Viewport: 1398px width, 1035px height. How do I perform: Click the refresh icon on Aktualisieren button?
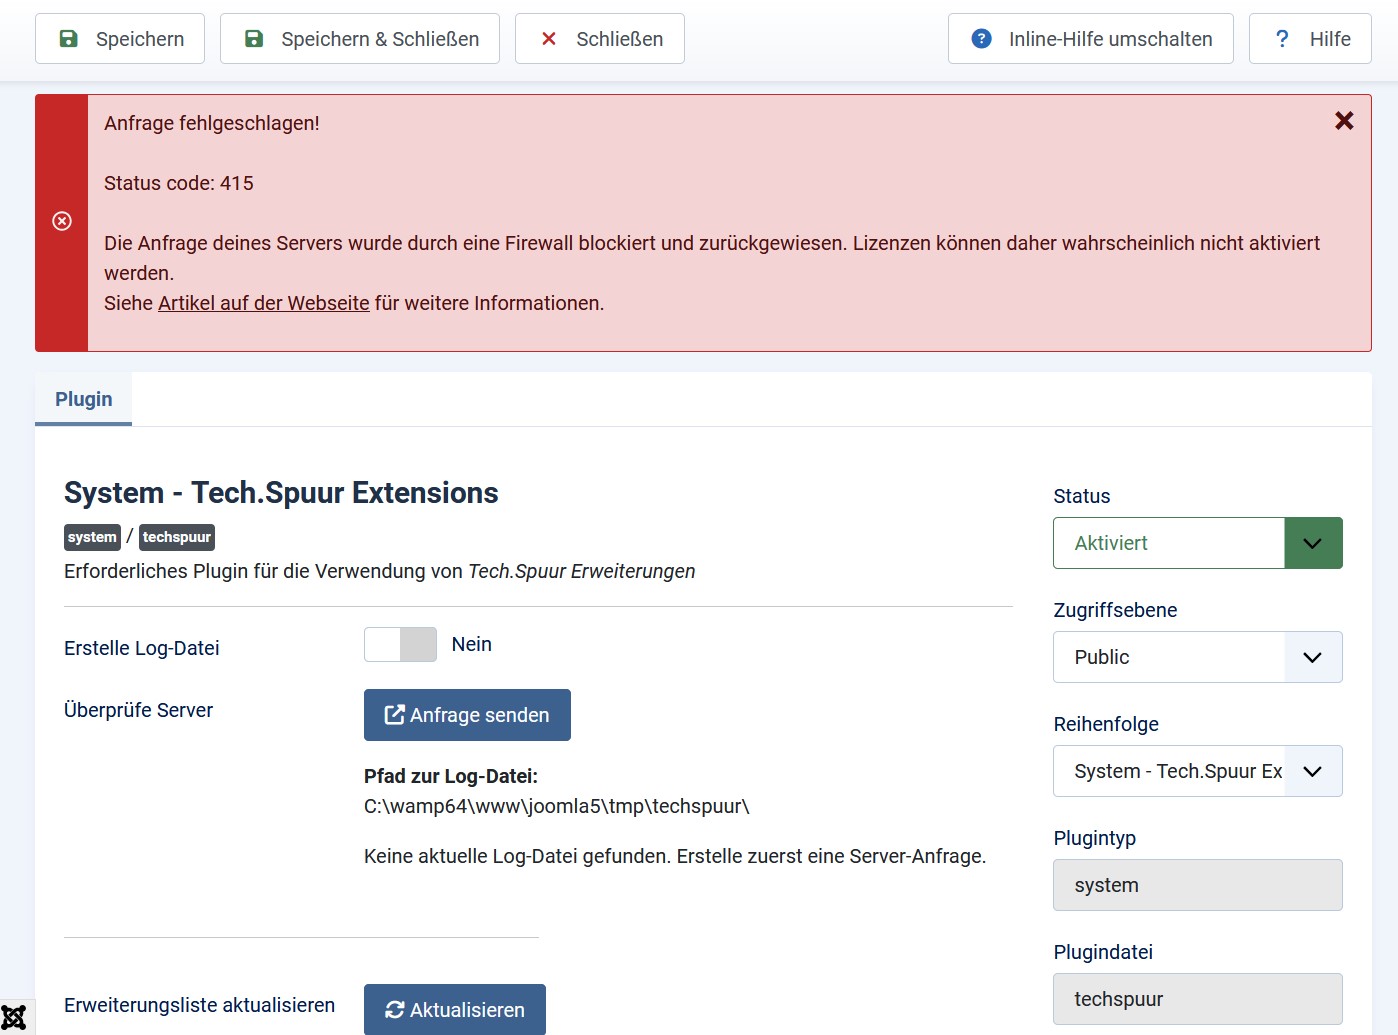point(395,1010)
